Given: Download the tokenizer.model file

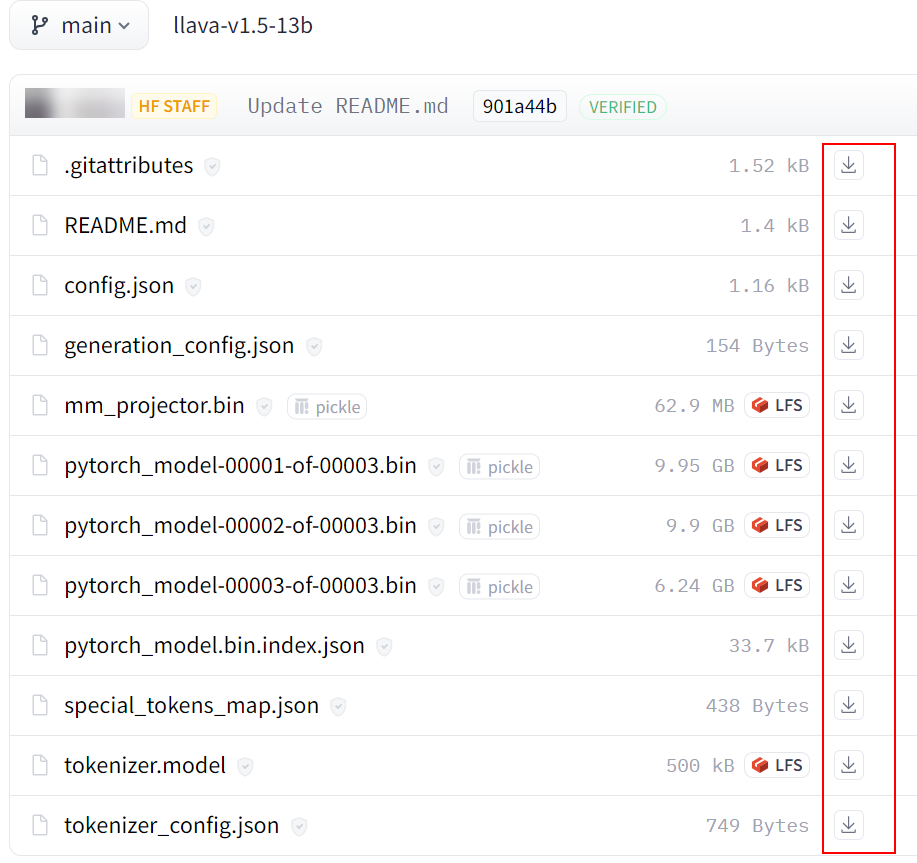Looking at the screenshot, I should click(849, 765).
